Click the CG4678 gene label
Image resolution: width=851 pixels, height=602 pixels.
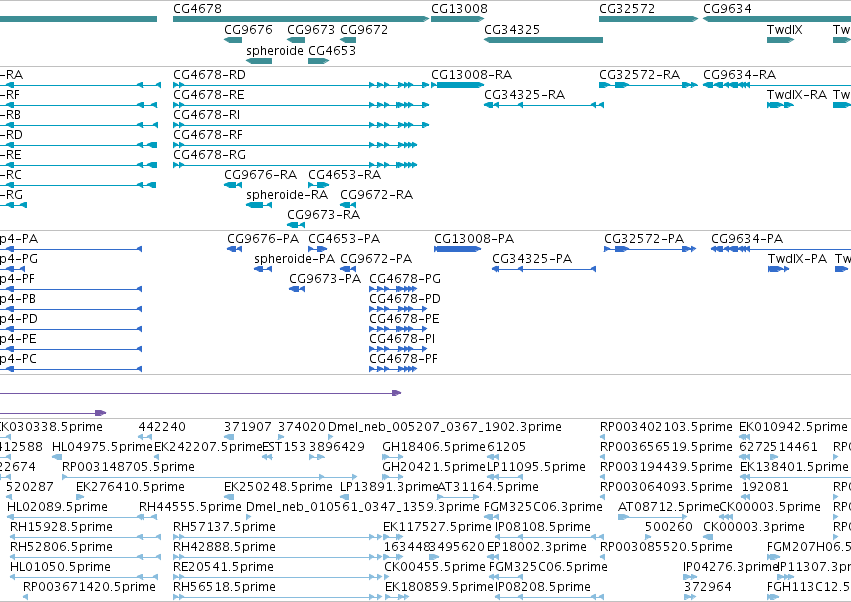197,9
